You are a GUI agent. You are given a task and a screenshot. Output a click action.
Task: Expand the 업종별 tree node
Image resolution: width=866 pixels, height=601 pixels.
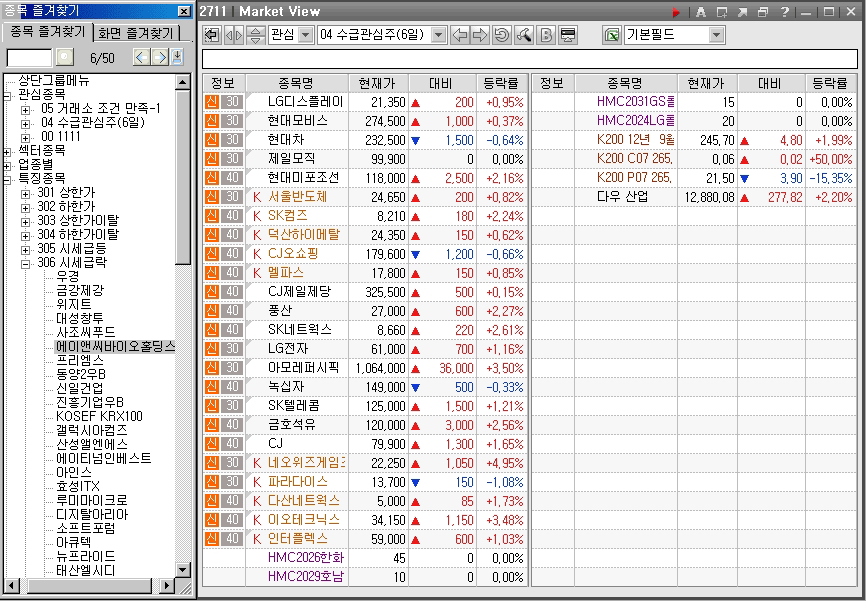(7, 165)
